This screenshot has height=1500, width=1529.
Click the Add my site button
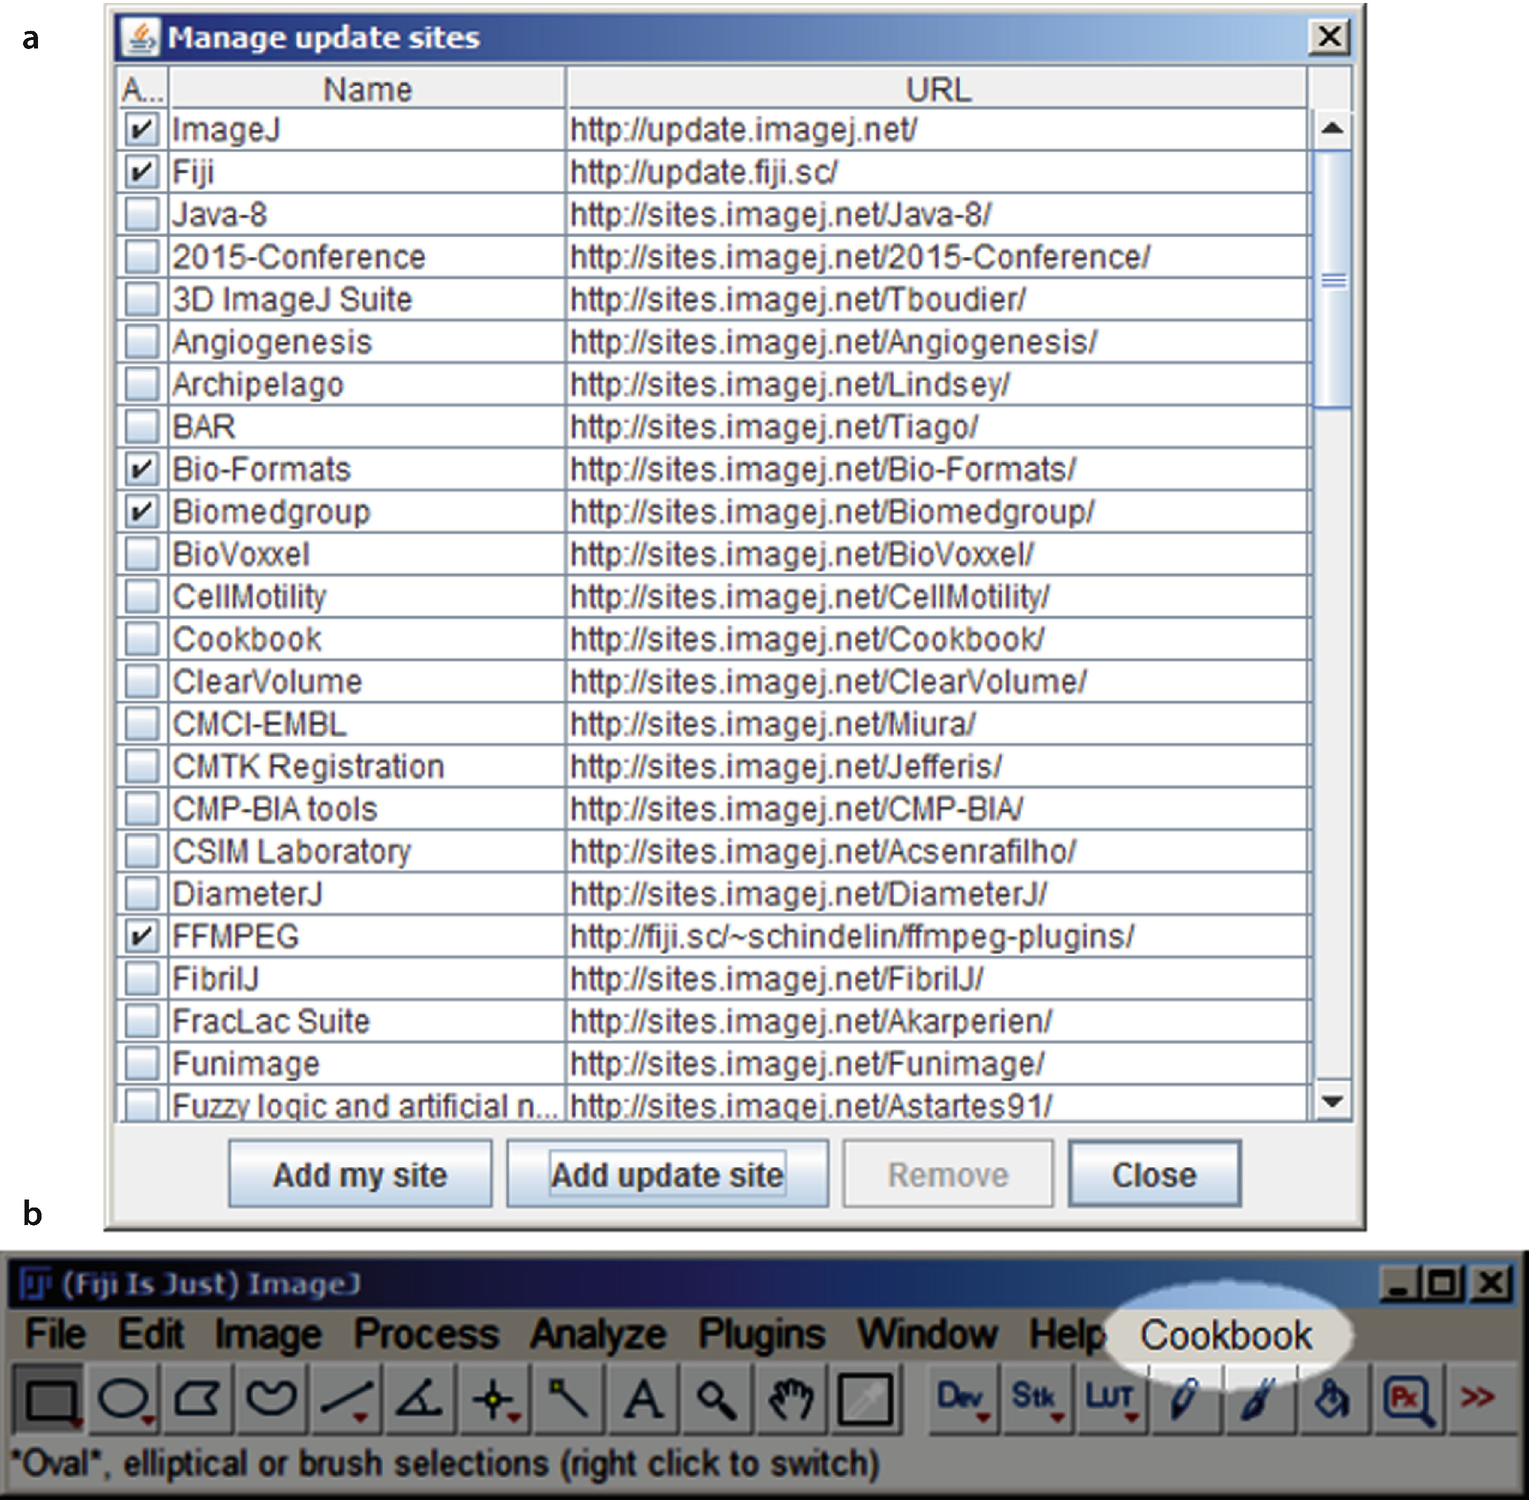pyautogui.click(x=360, y=1174)
